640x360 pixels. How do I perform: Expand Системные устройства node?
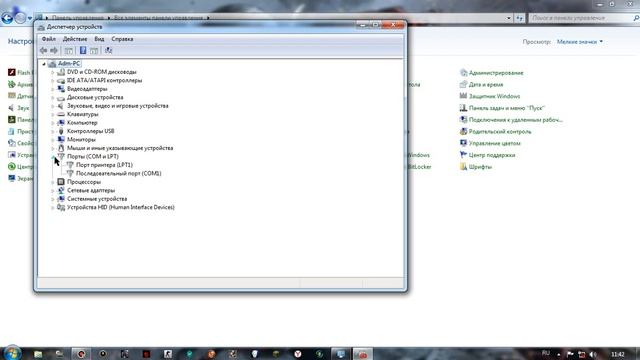52,199
